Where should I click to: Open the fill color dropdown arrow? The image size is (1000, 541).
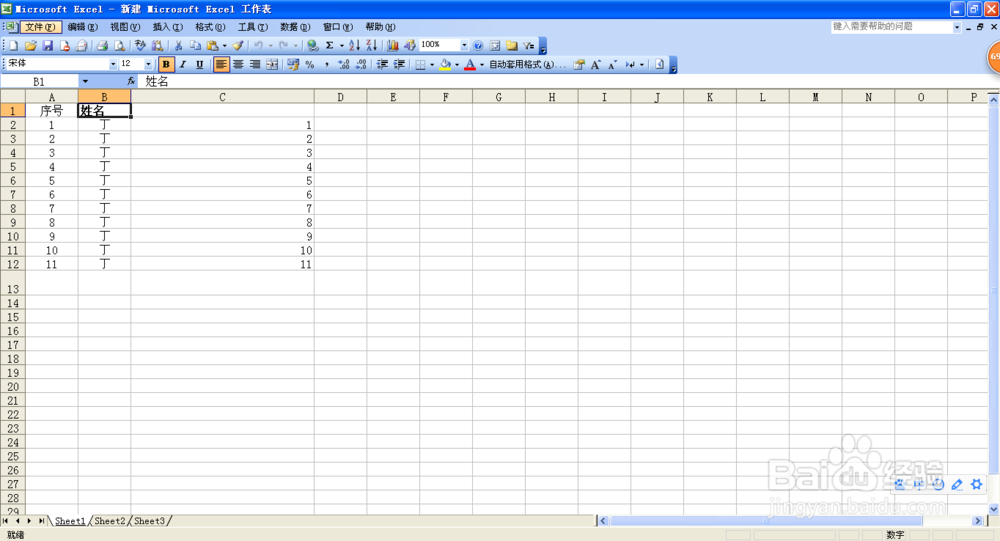point(457,64)
